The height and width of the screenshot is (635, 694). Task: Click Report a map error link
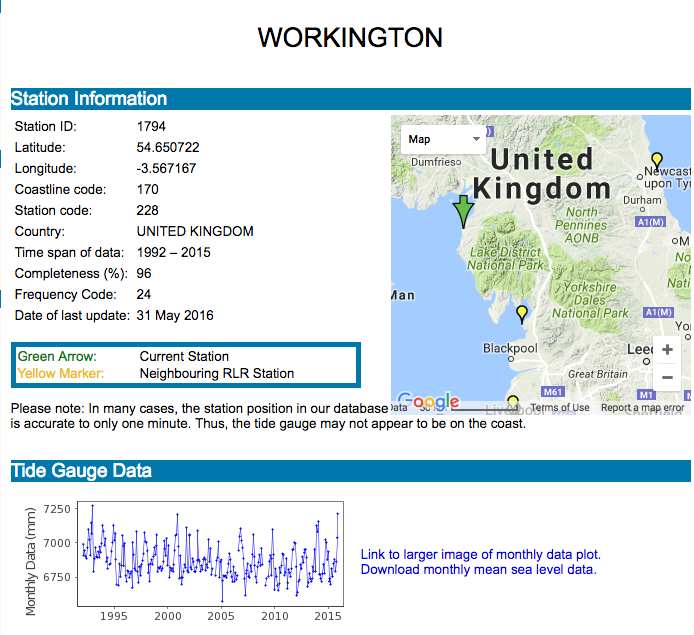click(643, 408)
